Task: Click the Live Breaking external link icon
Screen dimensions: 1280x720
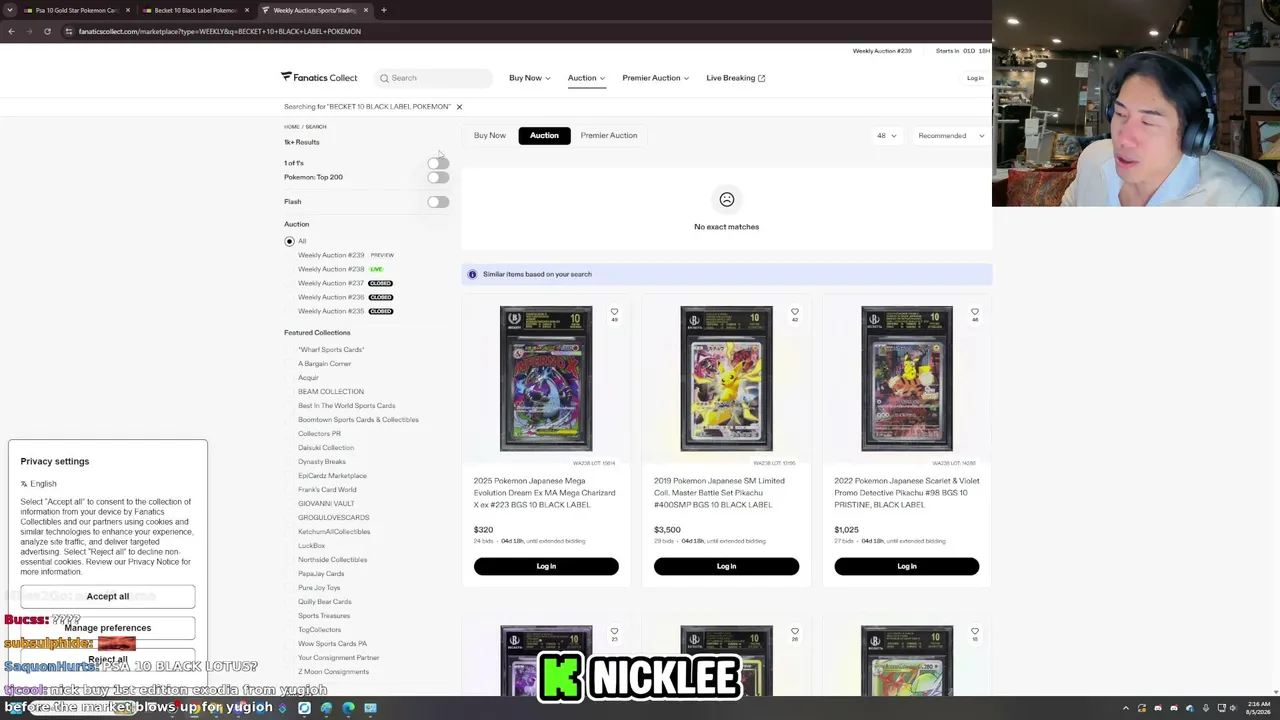Action: tap(761, 78)
